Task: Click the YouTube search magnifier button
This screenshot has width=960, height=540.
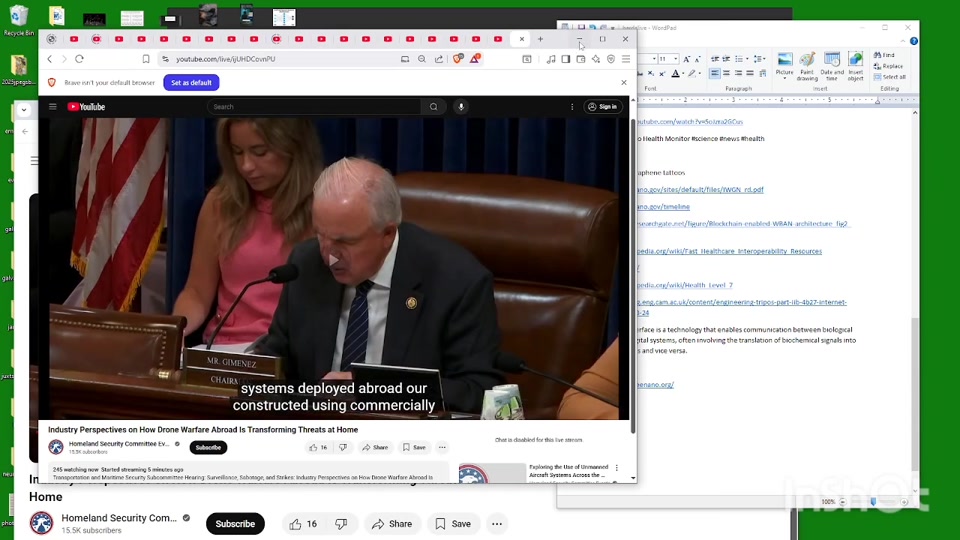Action: pyautogui.click(x=433, y=107)
